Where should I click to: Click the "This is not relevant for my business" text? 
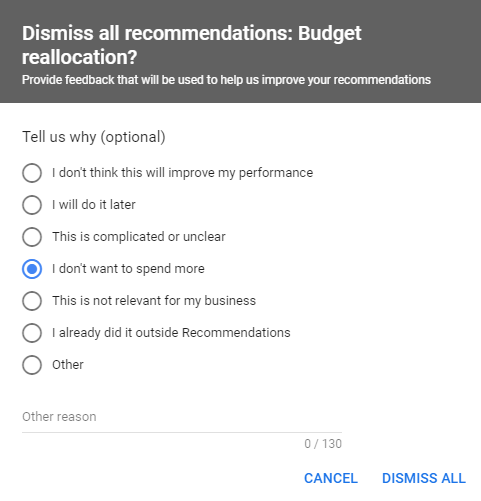(154, 301)
